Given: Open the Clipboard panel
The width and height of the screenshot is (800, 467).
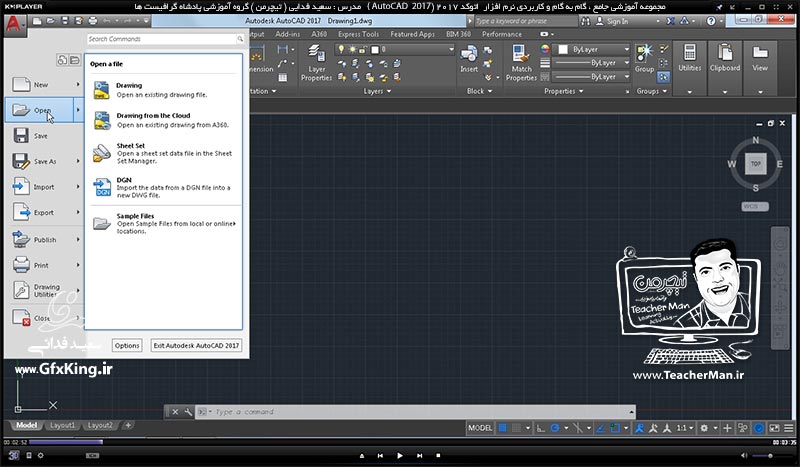Looking at the screenshot, I should [x=725, y=68].
